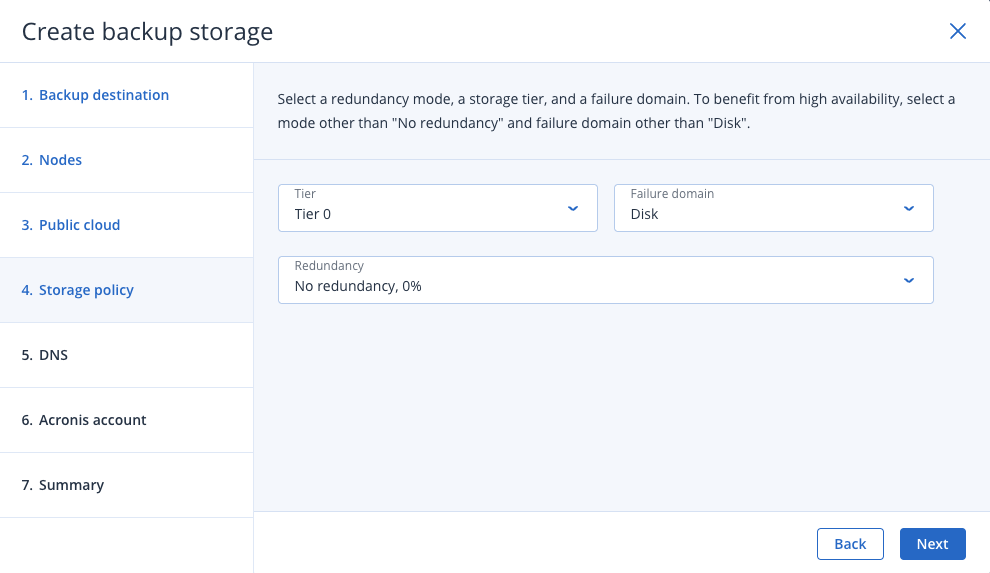This screenshot has width=990, height=573.
Task: Click the Create backup storage heading
Action: coord(147,32)
